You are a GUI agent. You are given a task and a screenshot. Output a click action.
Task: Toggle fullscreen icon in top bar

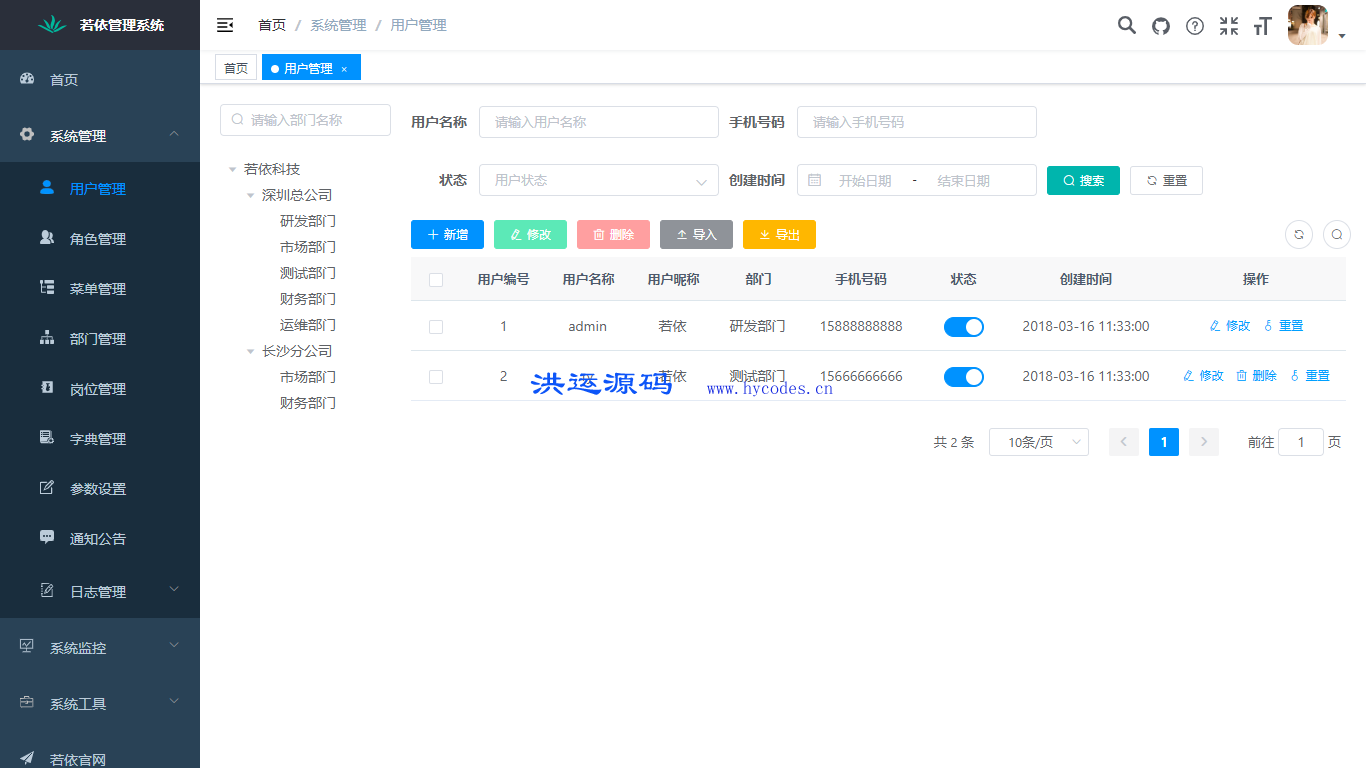(1229, 26)
